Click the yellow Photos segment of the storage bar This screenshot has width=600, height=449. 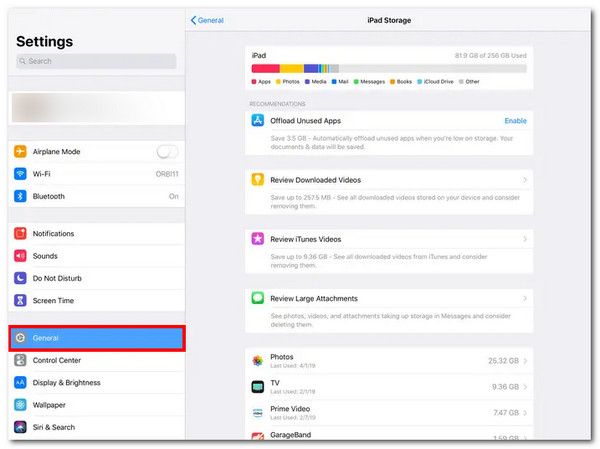pyautogui.click(x=292, y=69)
